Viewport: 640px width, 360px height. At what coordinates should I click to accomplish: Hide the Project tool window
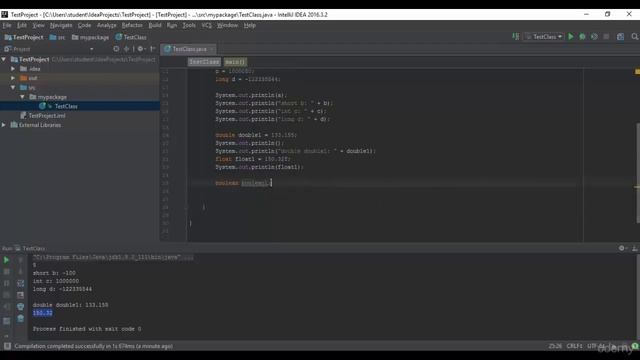pos(153,49)
